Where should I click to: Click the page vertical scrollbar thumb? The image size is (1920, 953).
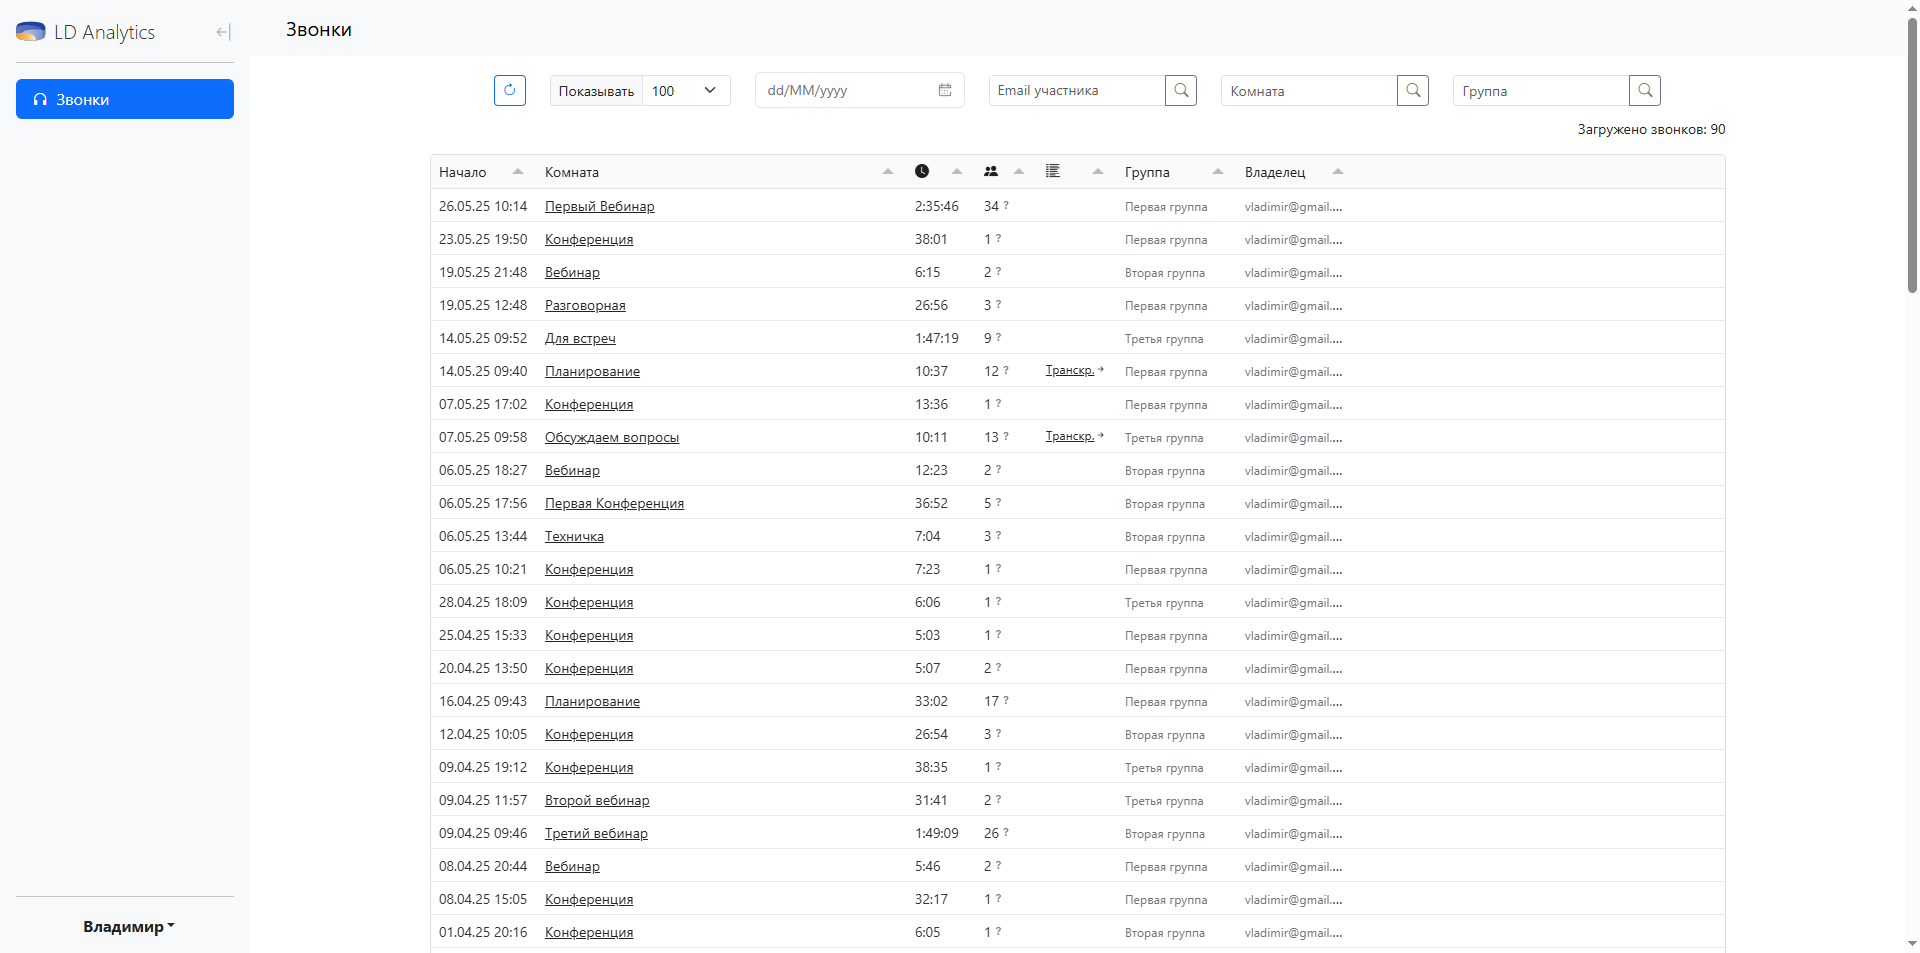click(x=1912, y=155)
